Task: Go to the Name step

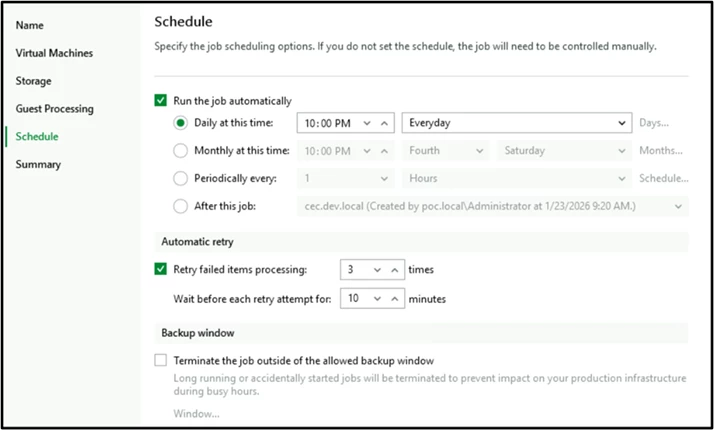Action: click(29, 24)
